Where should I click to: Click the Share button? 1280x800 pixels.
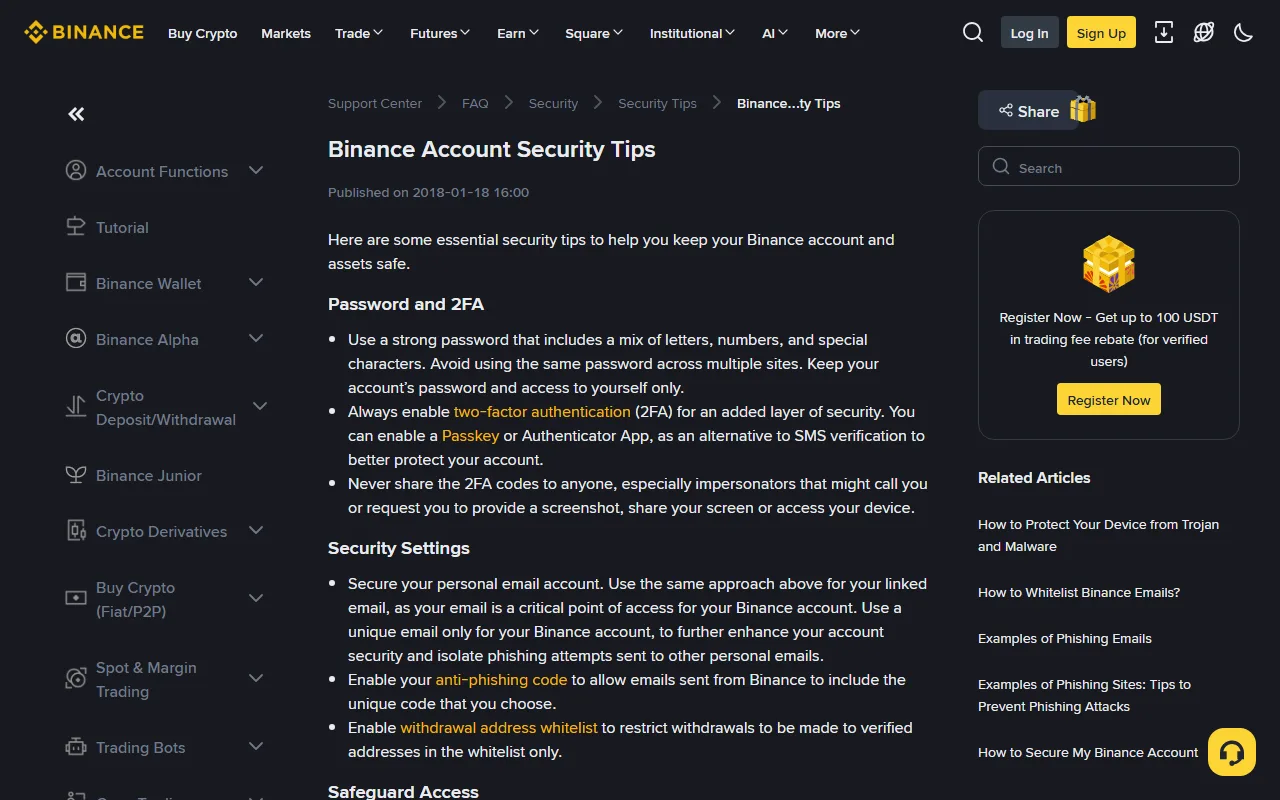click(x=1027, y=111)
